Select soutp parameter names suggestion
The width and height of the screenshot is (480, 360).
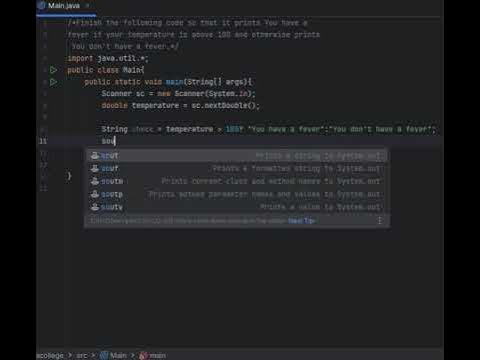pyautogui.click(x=236, y=194)
